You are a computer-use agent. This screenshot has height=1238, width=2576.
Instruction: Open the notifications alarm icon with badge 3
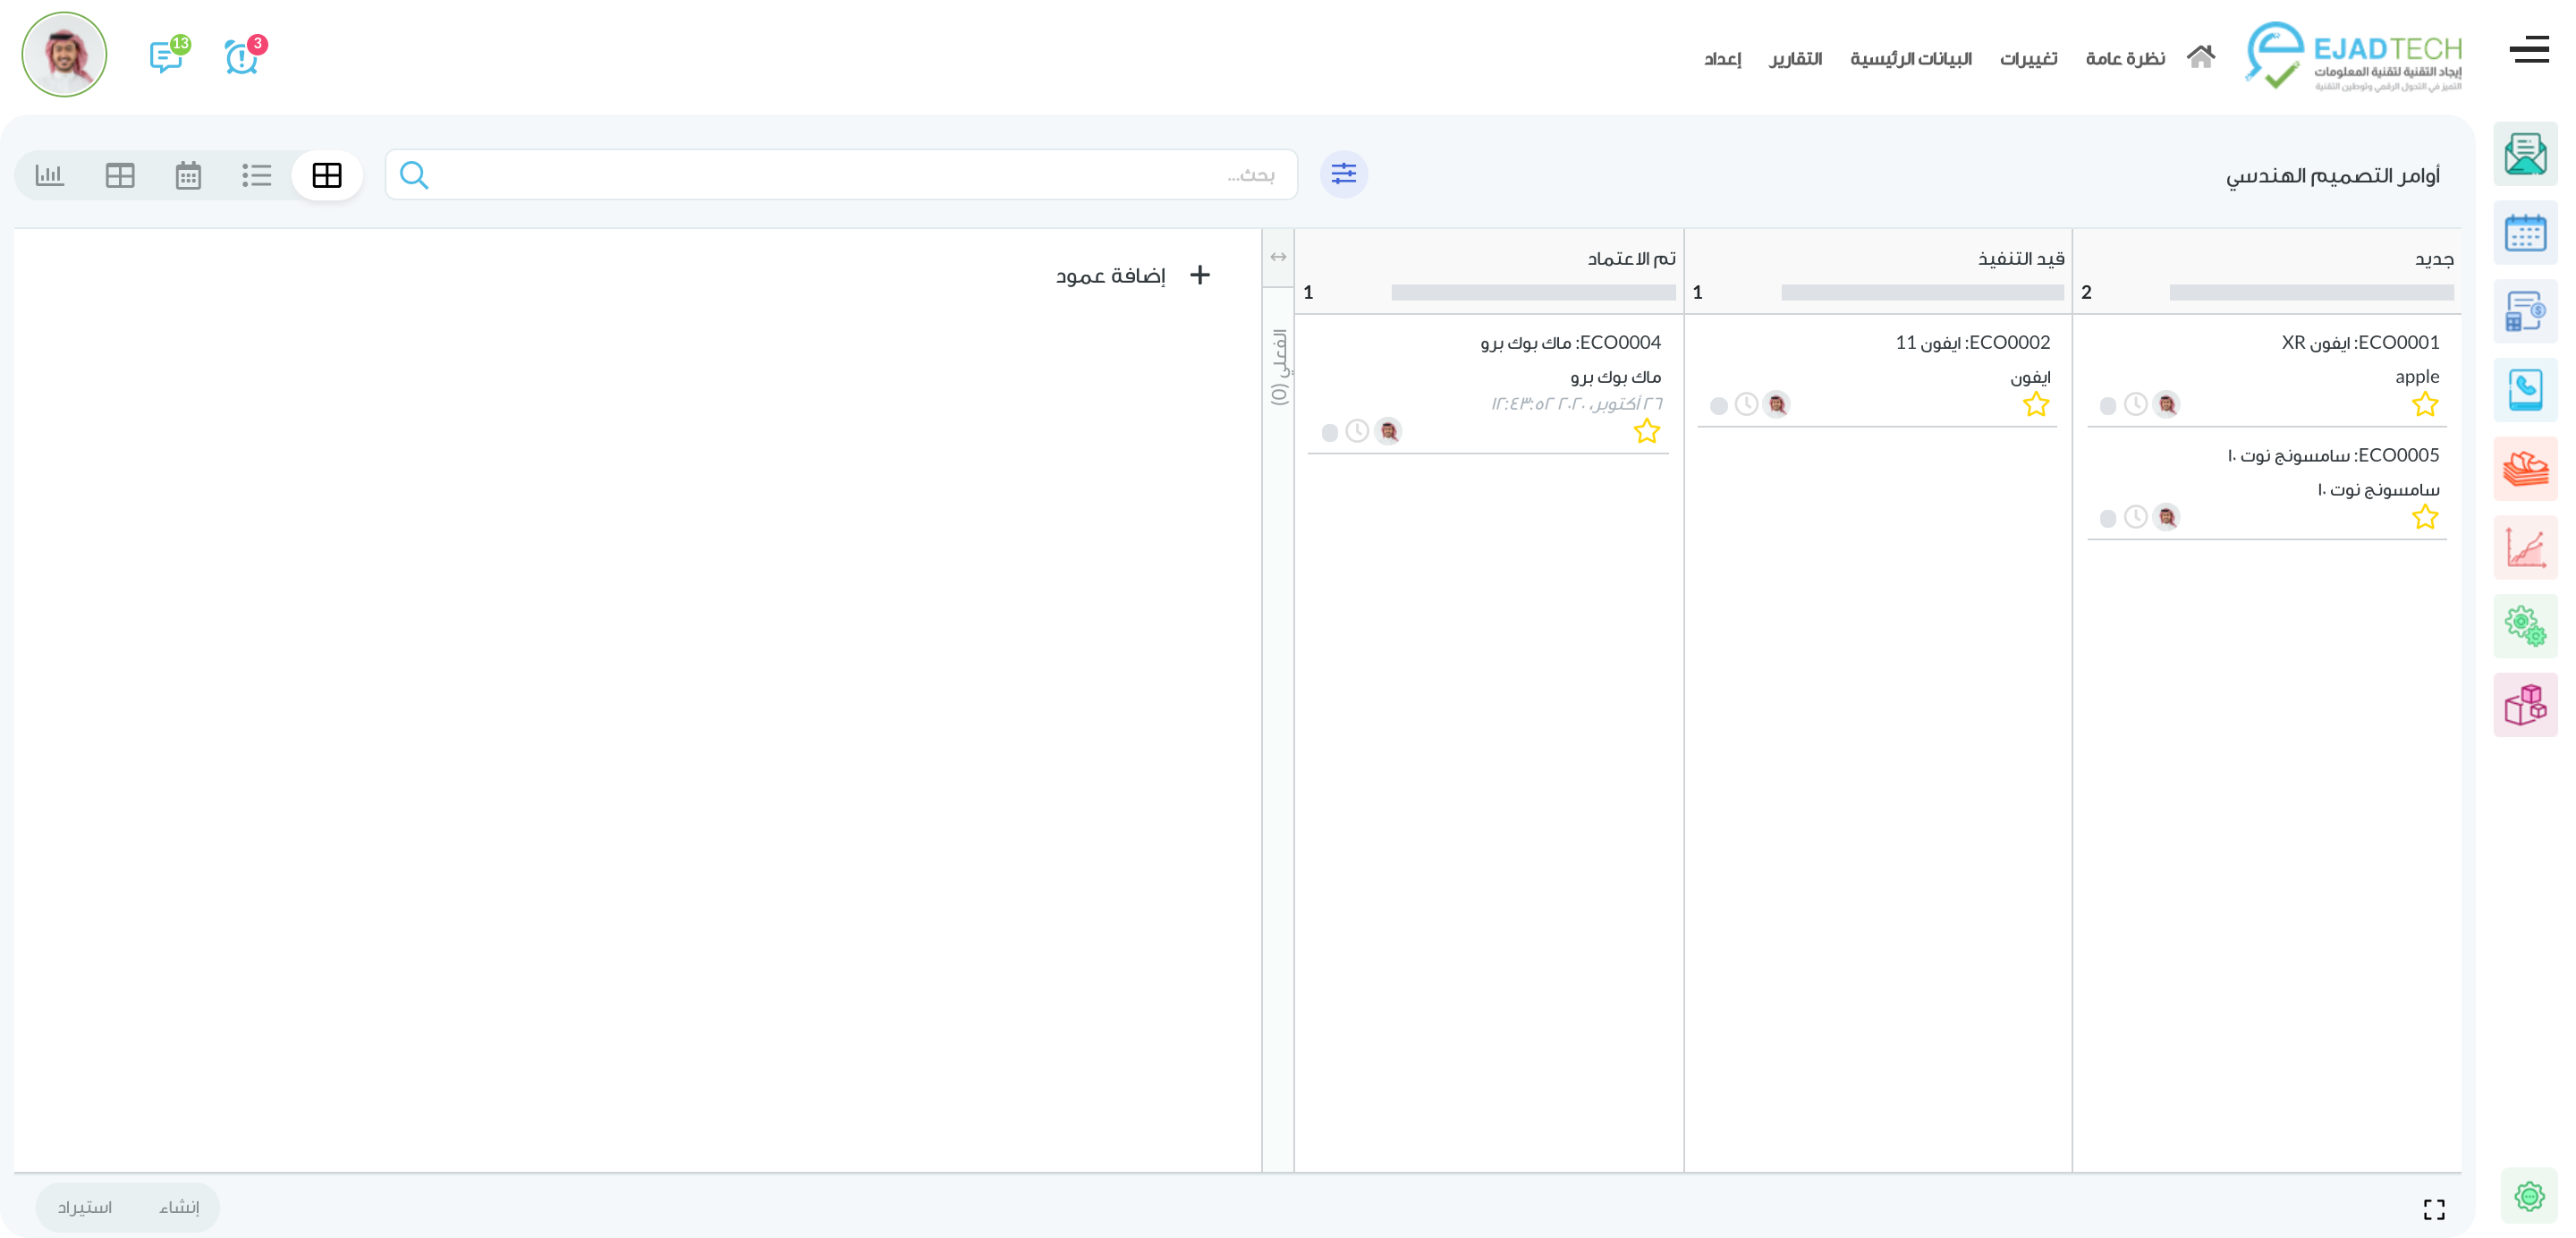pyautogui.click(x=241, y=57)
